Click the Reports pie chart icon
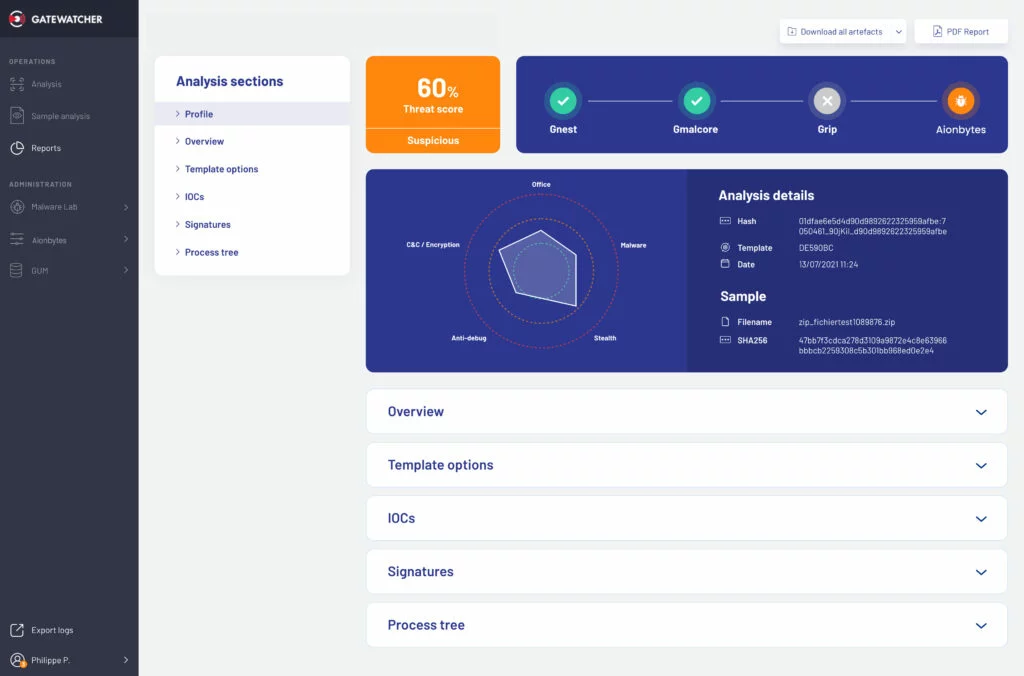This screenshot has width=1024, height=676. tap(17, 148)
